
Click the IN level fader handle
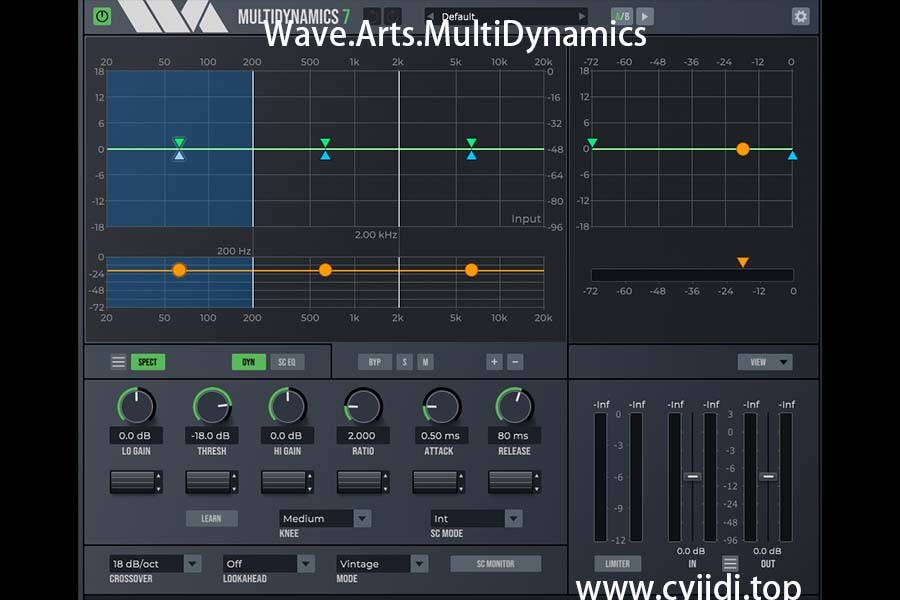[x=693, y=477]
